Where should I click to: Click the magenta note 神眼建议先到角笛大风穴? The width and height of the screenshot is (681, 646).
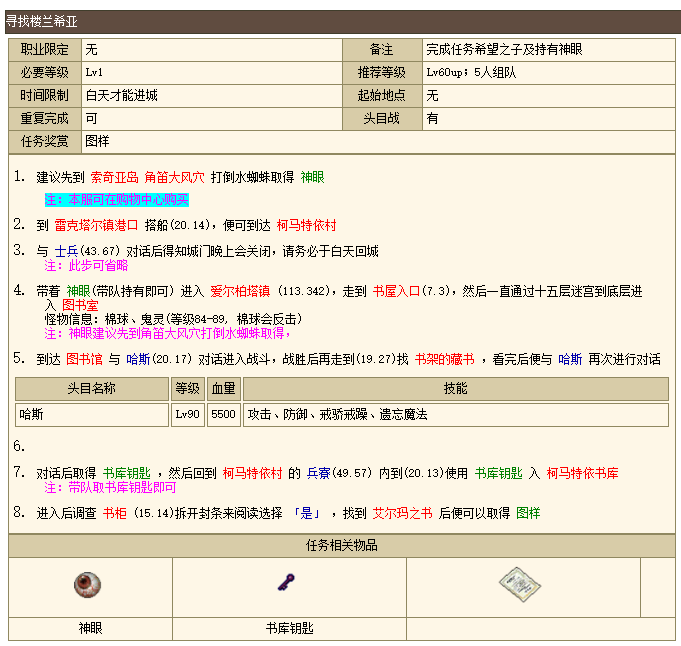tap(168, 333)
